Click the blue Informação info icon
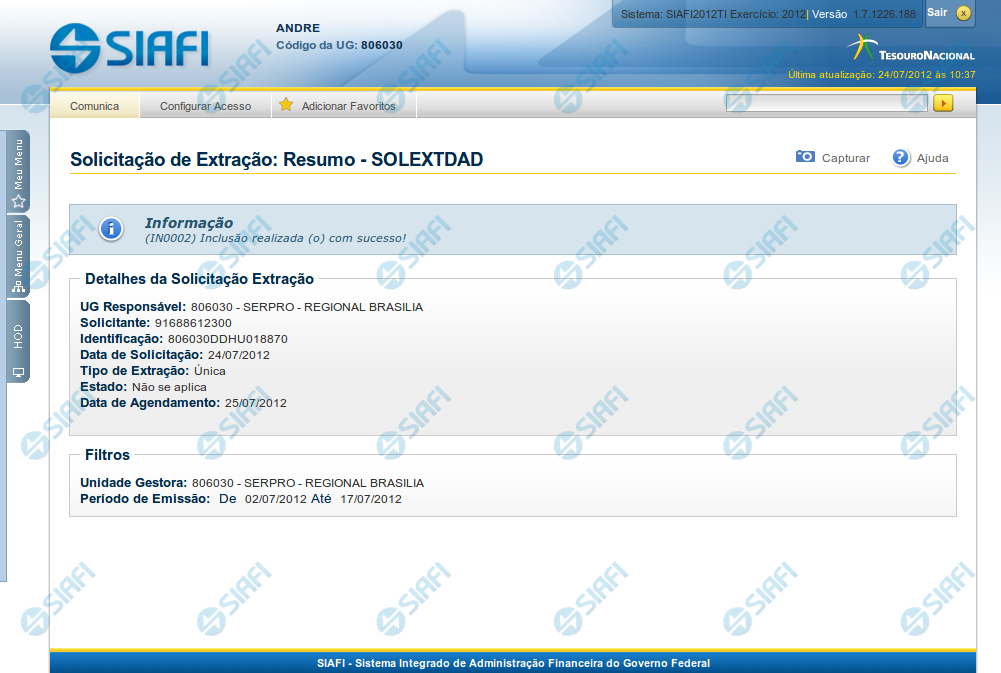This screenshot has width=1001, height=673. tap(111, 229)
